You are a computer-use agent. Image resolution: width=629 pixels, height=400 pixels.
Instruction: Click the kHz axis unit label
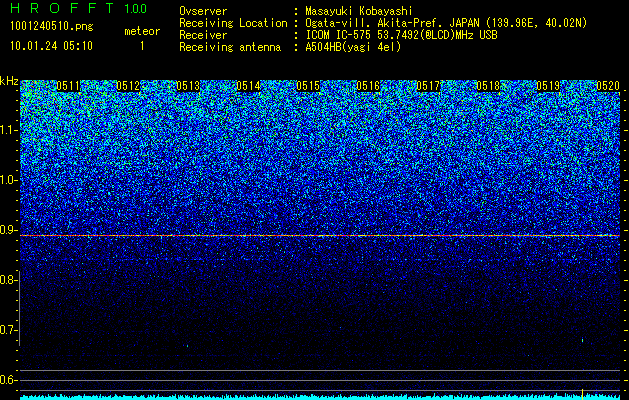coord(9,81)
